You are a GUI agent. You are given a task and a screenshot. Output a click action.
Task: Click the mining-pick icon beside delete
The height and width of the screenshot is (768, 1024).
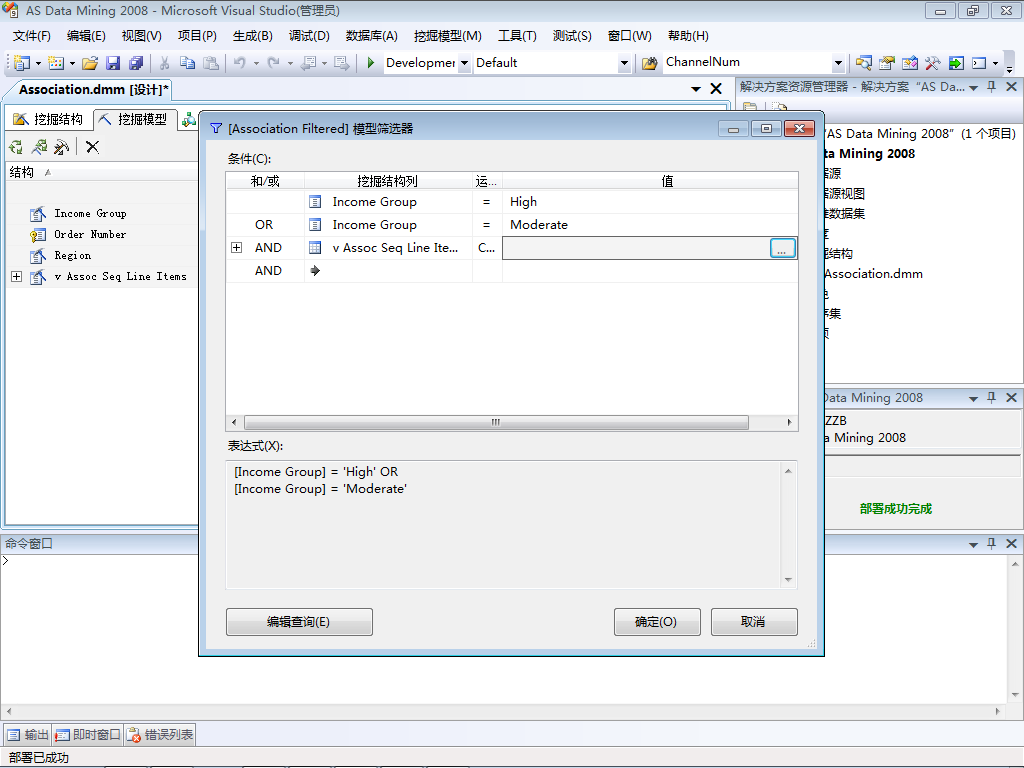61,147
